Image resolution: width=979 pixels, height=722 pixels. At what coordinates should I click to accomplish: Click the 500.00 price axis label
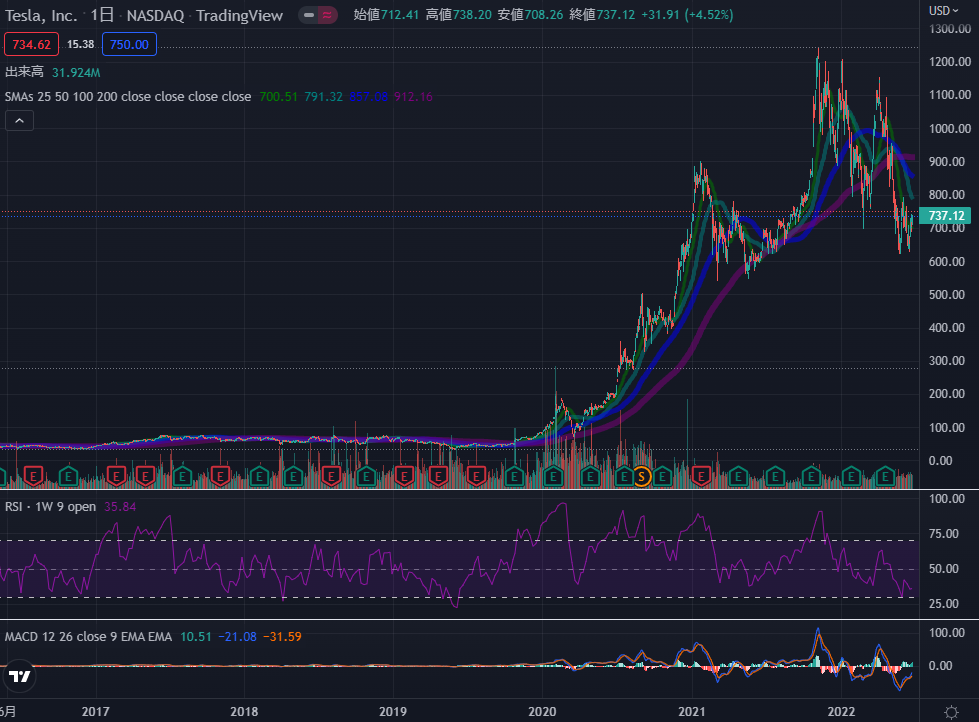(947, 295)
